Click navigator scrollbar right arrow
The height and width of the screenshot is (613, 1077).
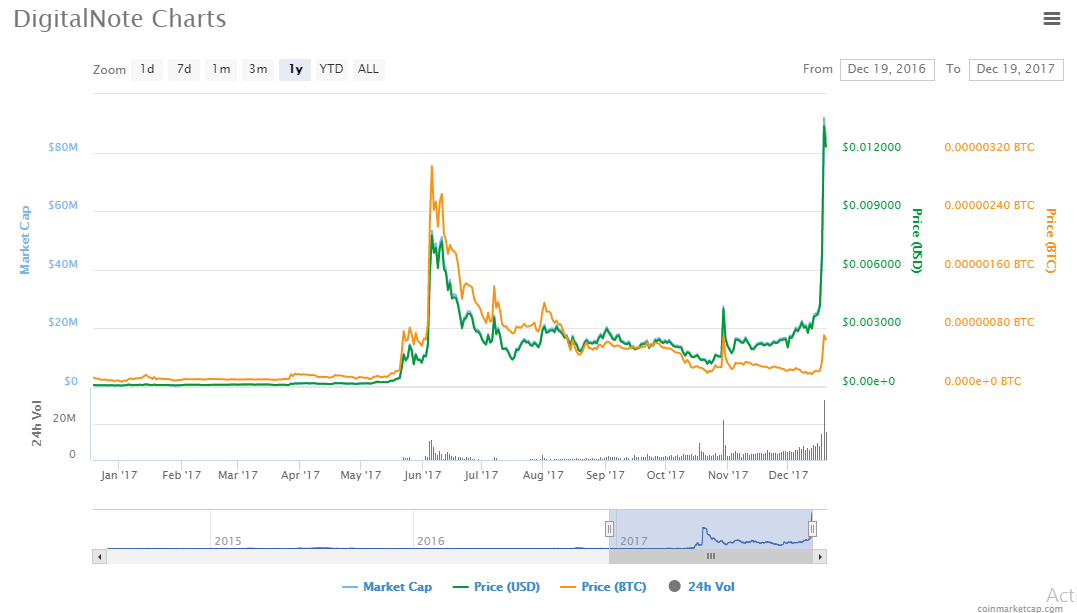[x=820, y=556]
